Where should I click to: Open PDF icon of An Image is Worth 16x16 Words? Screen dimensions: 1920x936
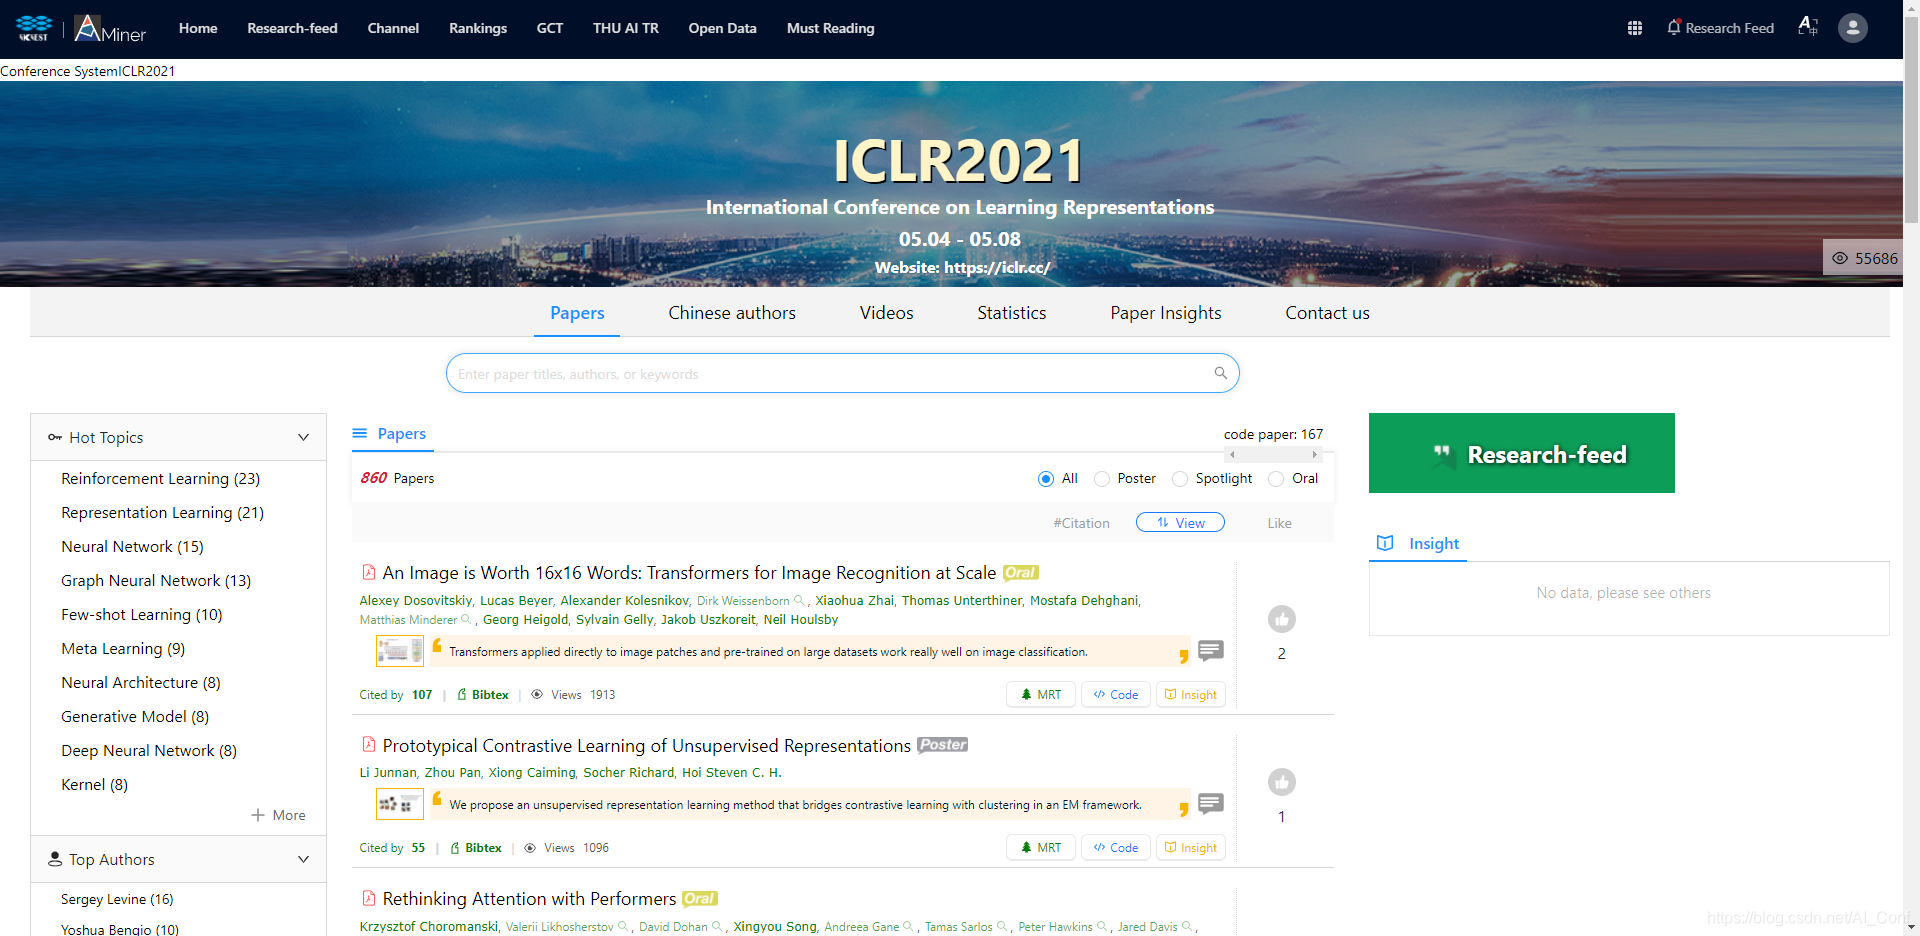pos(368,572)
